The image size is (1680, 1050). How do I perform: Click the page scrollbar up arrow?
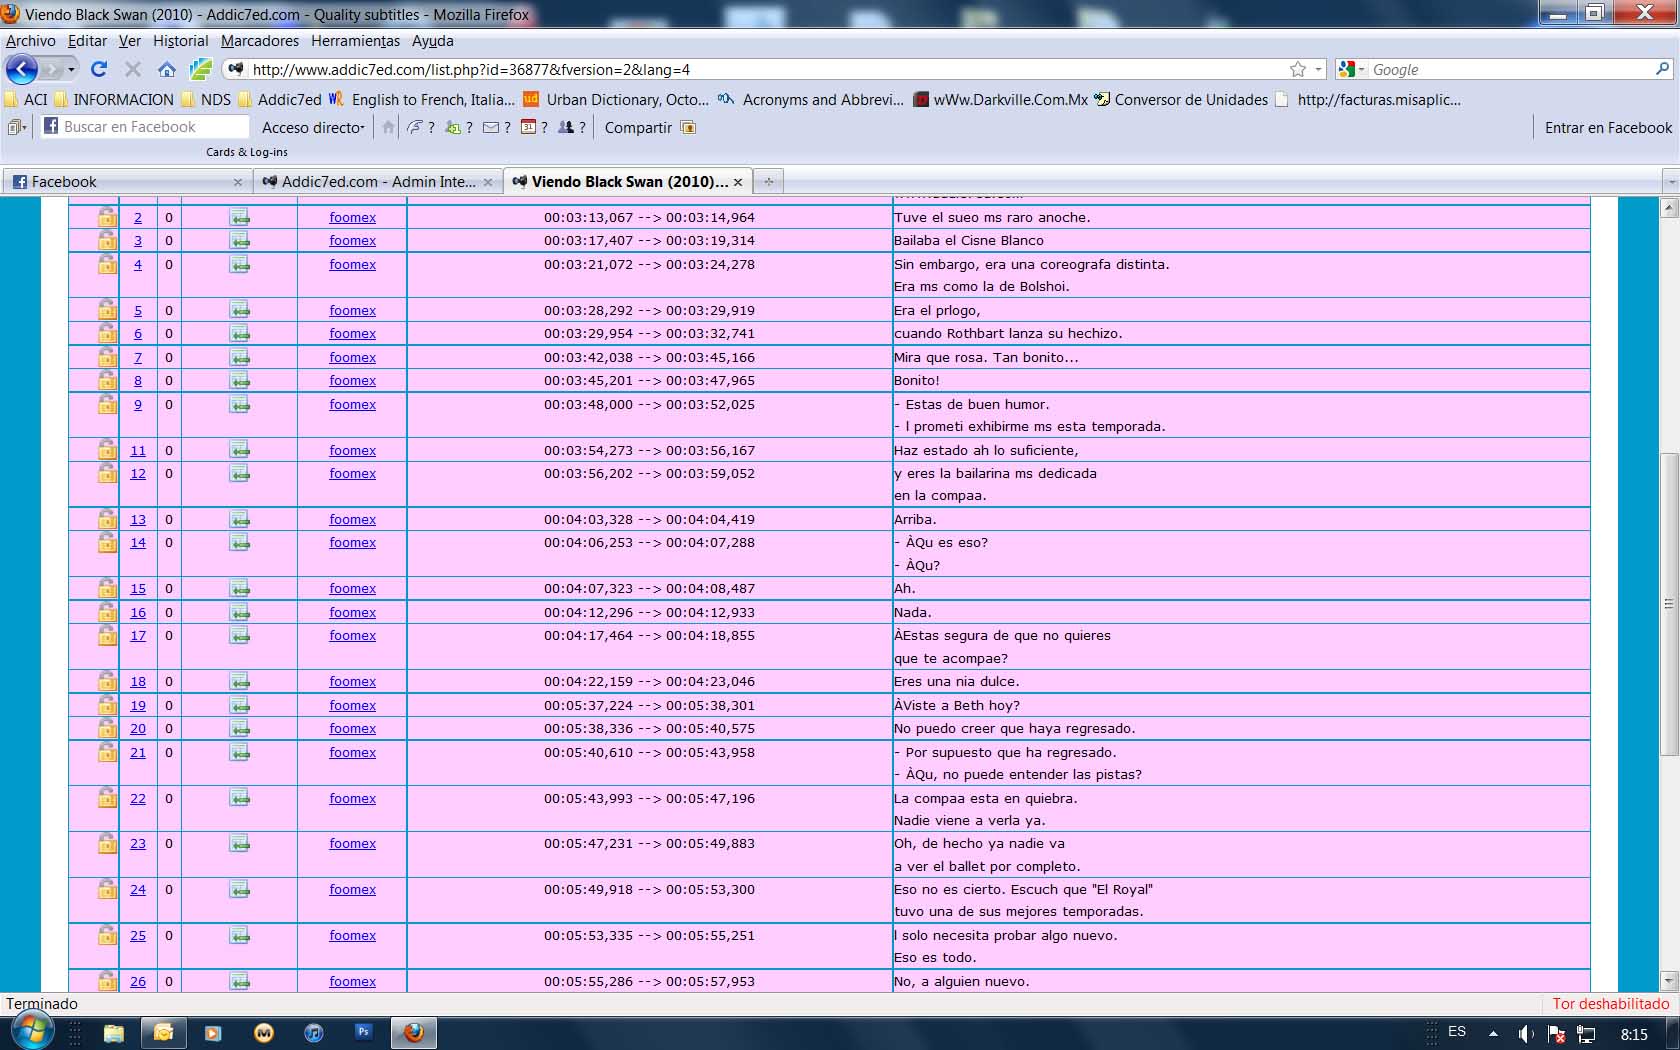(1668, 208)
